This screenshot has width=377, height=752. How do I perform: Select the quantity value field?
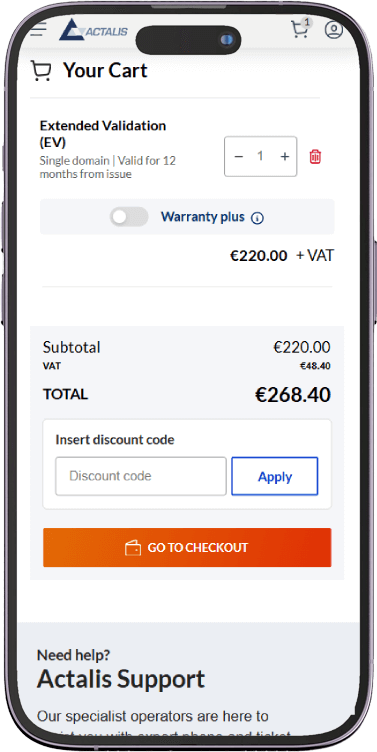point(260,156)
